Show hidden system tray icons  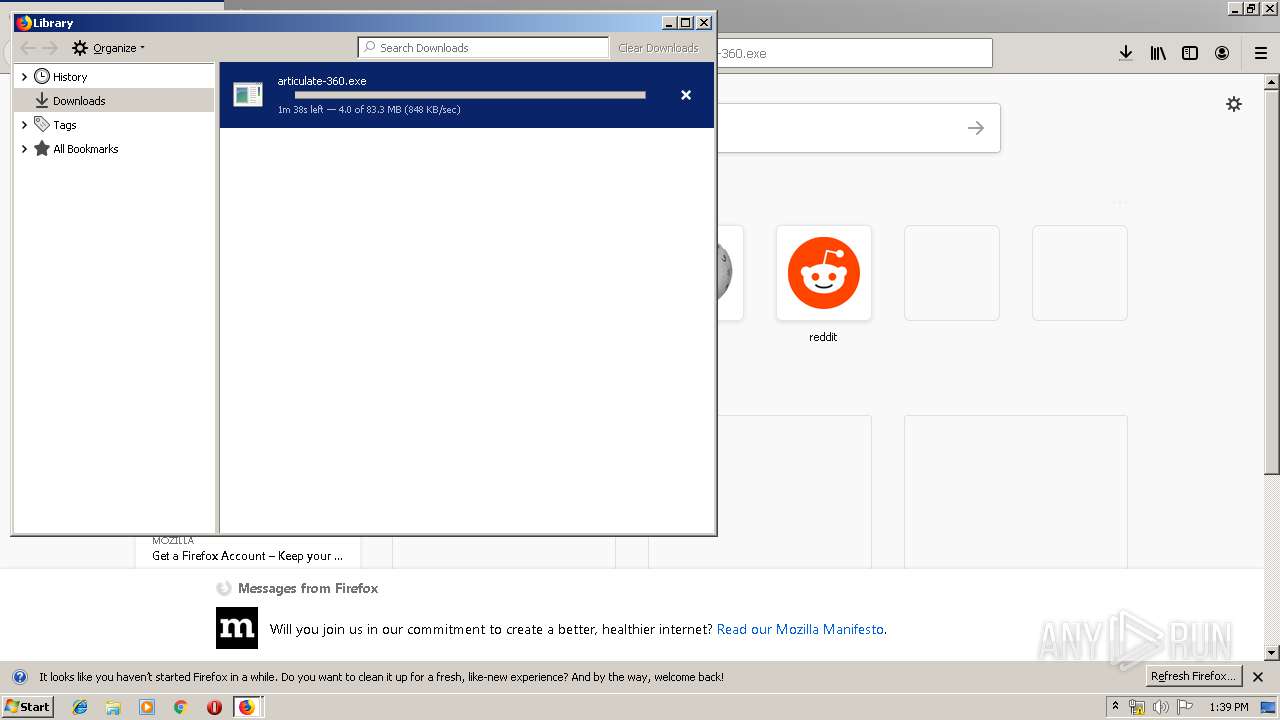pos(1115,707)
